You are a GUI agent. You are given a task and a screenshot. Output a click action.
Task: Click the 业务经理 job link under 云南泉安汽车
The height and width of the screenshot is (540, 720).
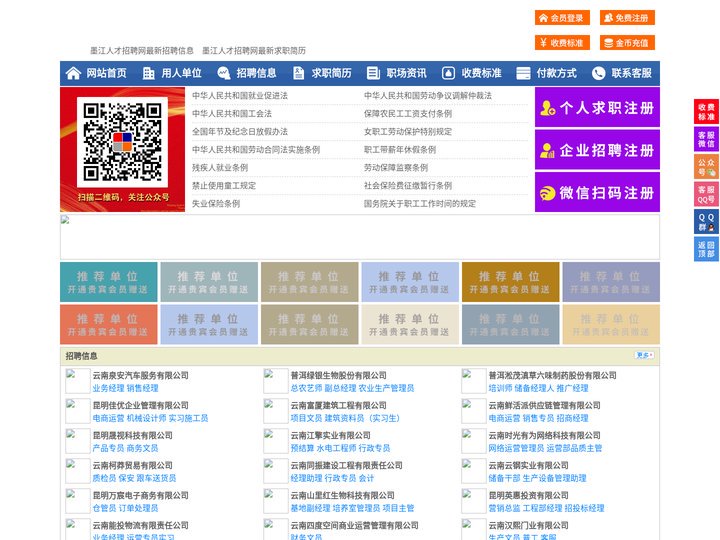click(108, 388)
